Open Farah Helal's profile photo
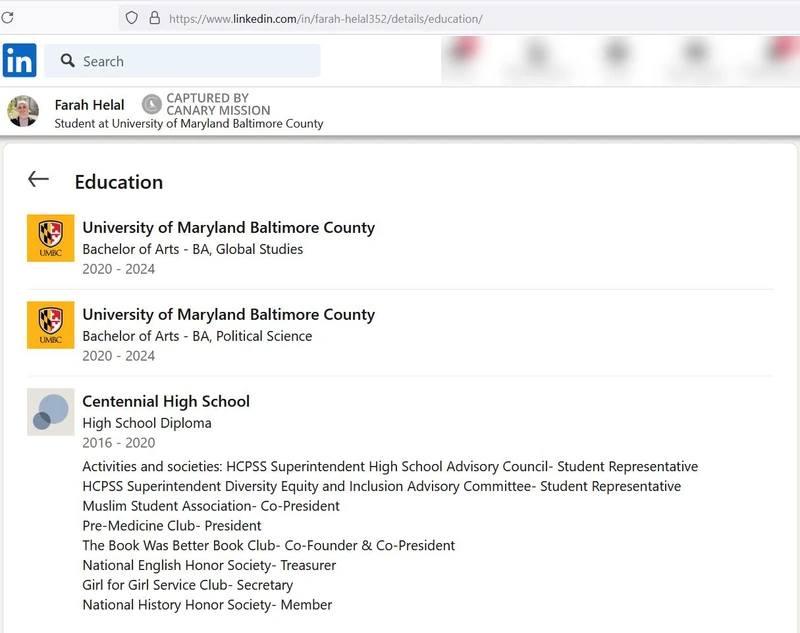Screen dimensions: 800x633 23,111
